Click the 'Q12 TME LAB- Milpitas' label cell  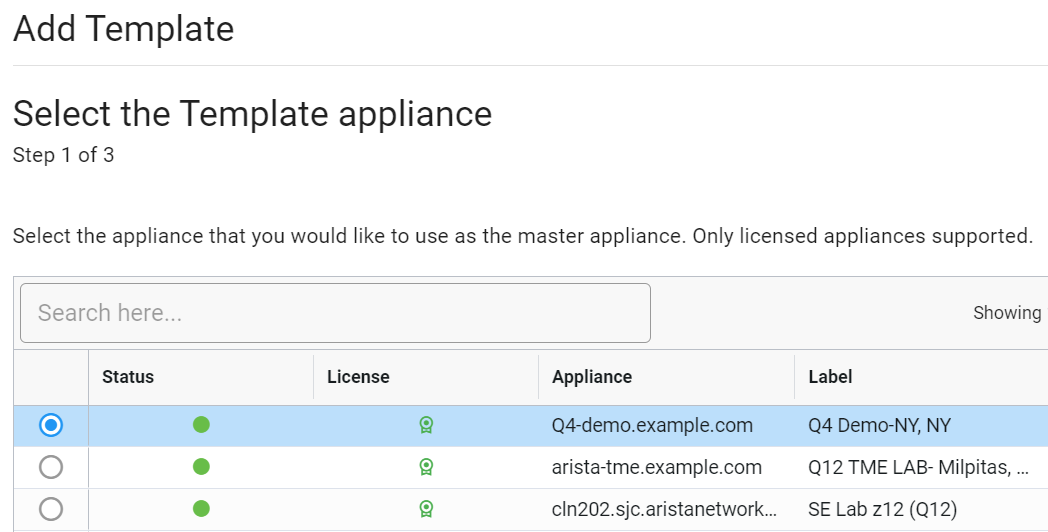point(918,467)
